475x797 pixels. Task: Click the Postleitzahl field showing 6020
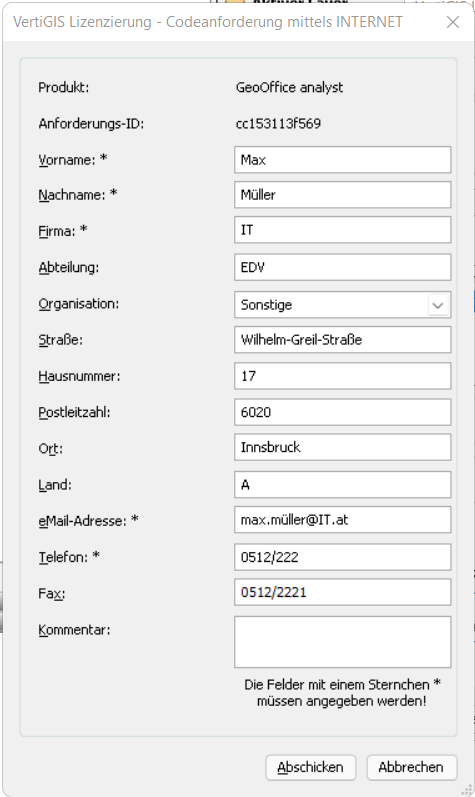tap(342, 412)
